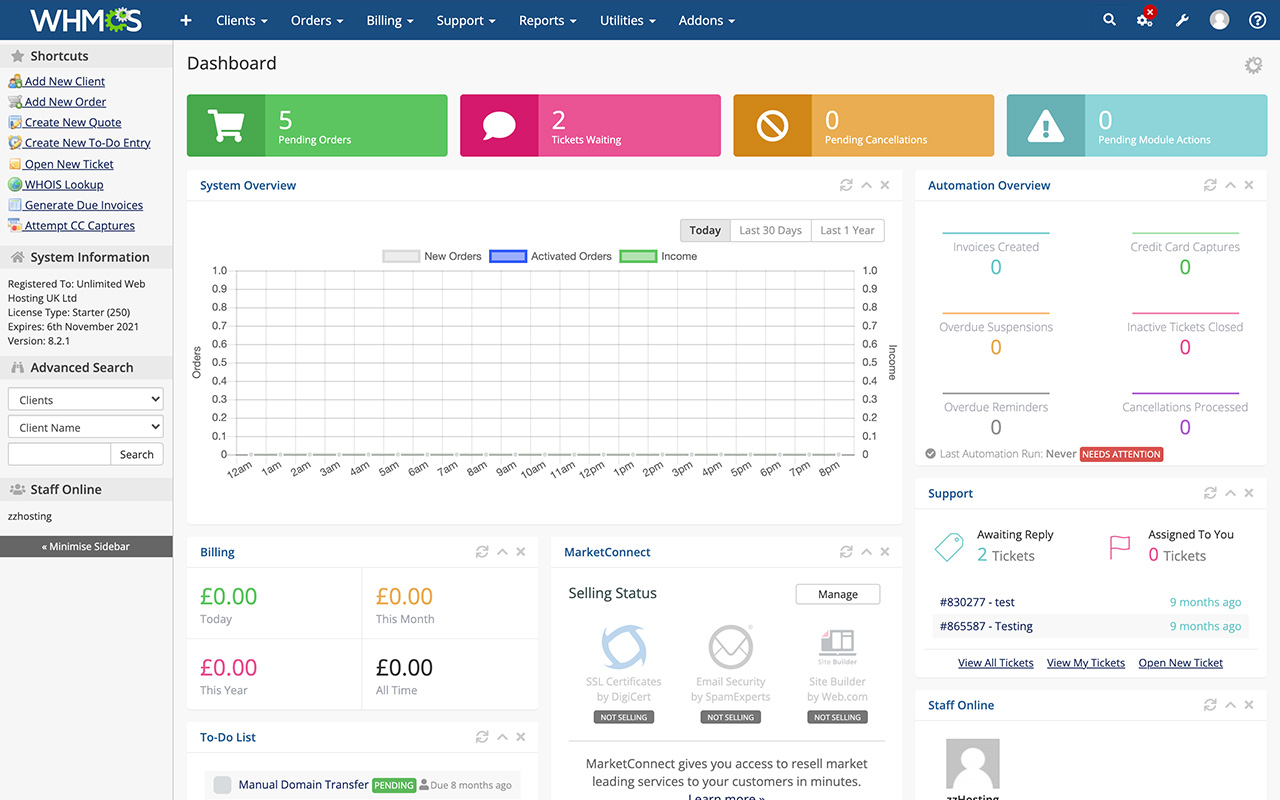Open the Client Name field dropdown

pyautogui.click(x=85, y=427)
